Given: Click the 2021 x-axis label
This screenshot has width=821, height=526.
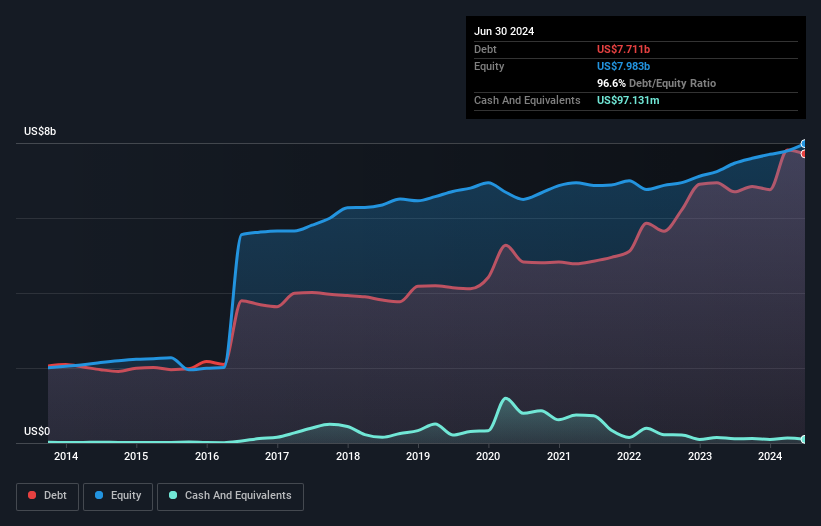Looking at the screenshot, I should 559,456.
